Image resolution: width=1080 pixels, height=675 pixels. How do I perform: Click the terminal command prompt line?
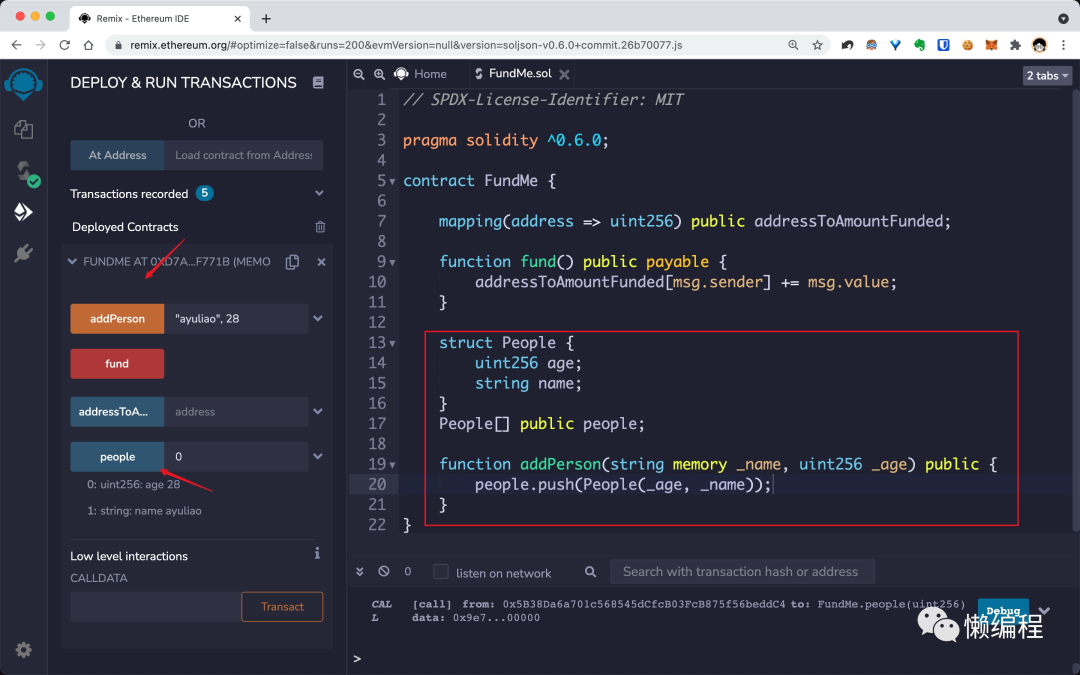(713, 658)
